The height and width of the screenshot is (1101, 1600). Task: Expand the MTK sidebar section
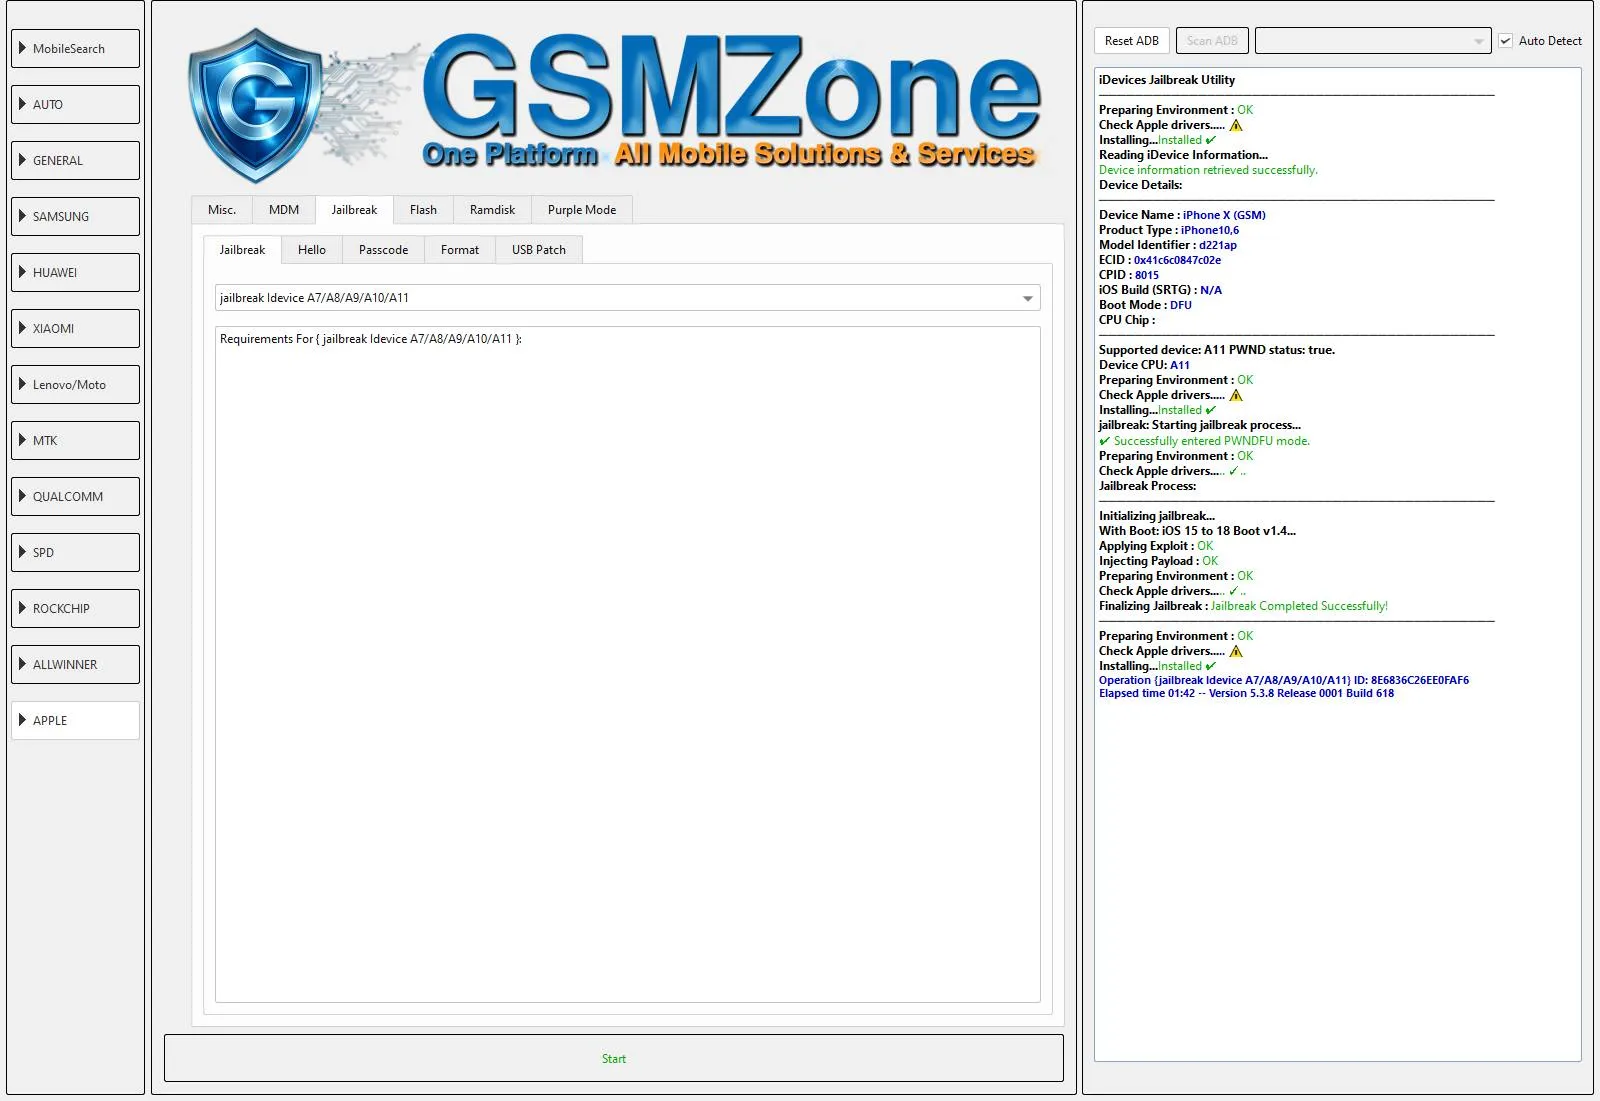pyautogui.click(x=75, y=441)
